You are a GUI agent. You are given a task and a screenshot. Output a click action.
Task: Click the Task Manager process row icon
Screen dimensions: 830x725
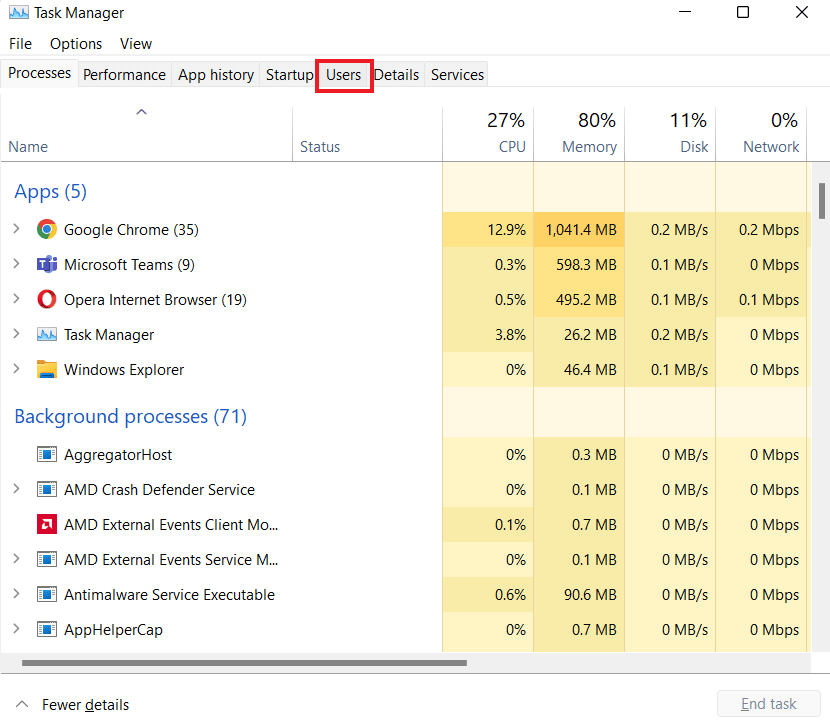tap(47, 334)
